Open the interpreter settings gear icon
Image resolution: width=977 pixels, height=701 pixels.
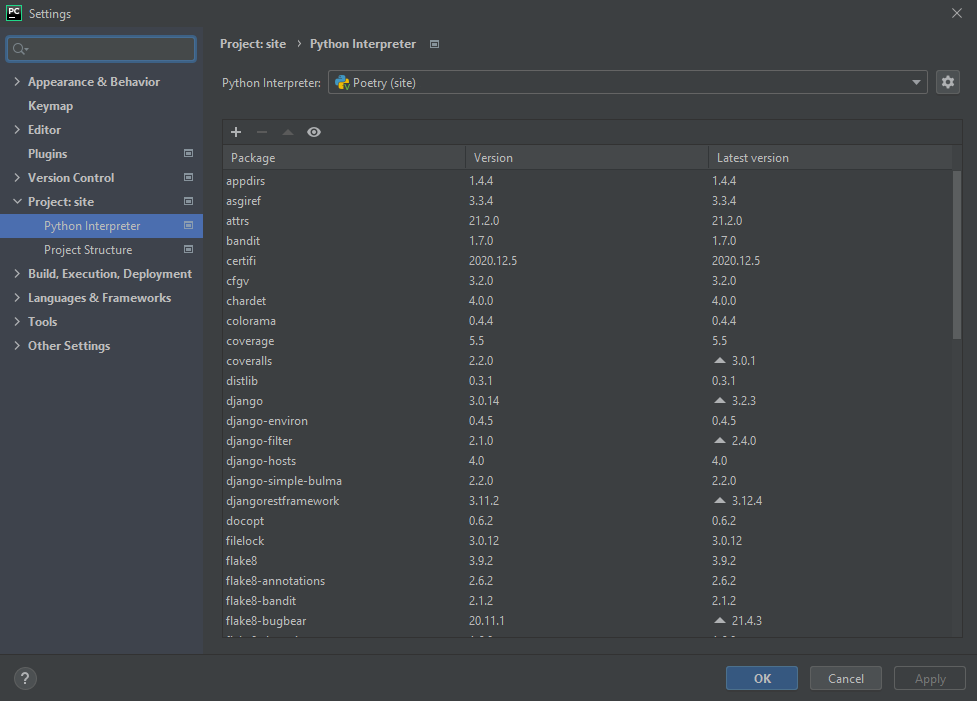coord(947,82)
